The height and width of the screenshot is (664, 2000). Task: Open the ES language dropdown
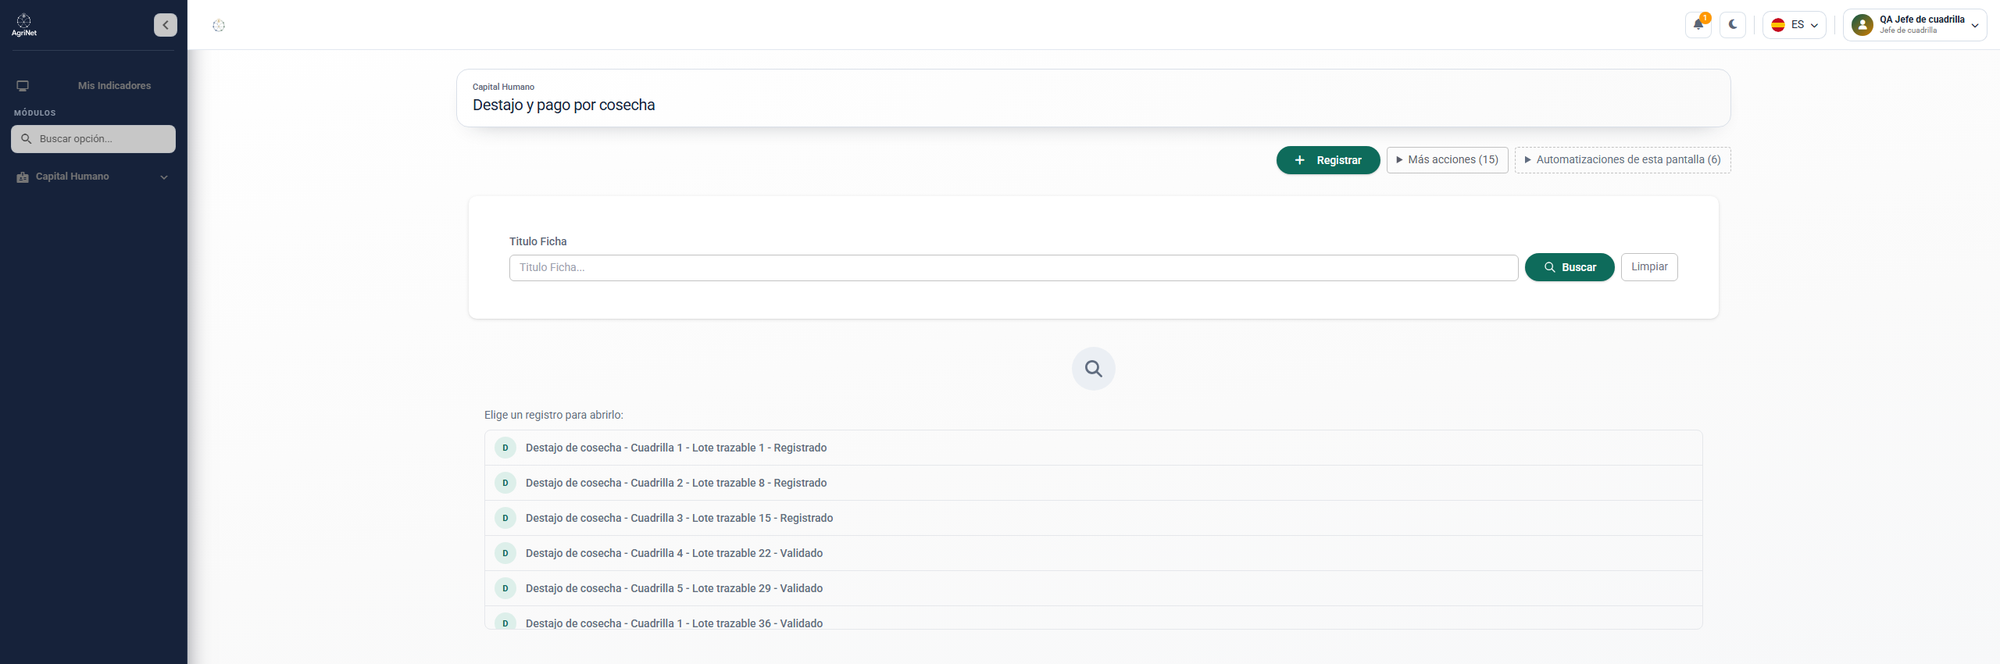coord(1794,25)
